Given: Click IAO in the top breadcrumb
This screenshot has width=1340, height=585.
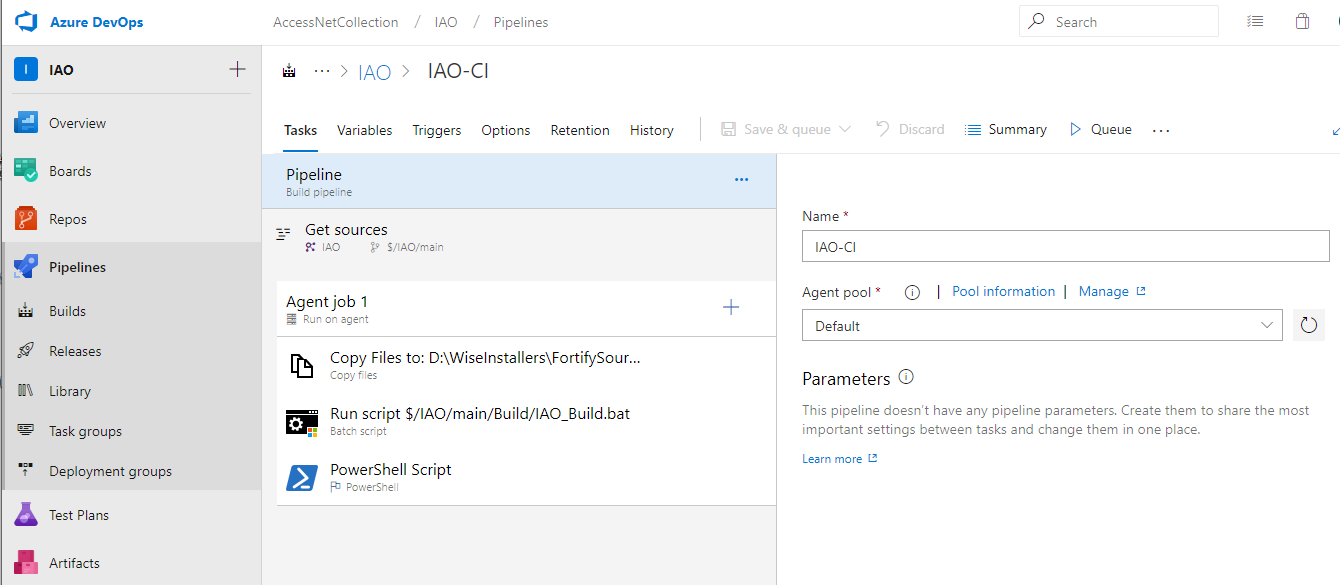Looking at the screenshot, I should tap(446, 22).
